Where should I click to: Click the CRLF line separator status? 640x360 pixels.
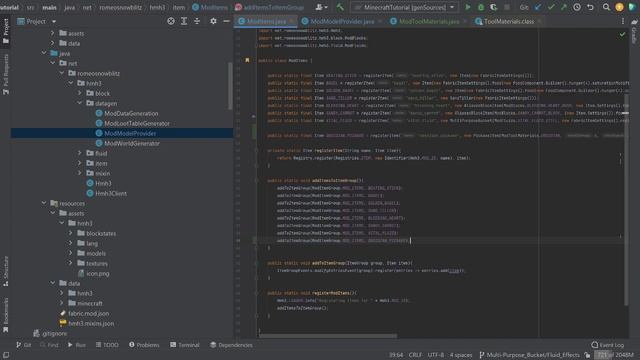click(x=415, y=355)
